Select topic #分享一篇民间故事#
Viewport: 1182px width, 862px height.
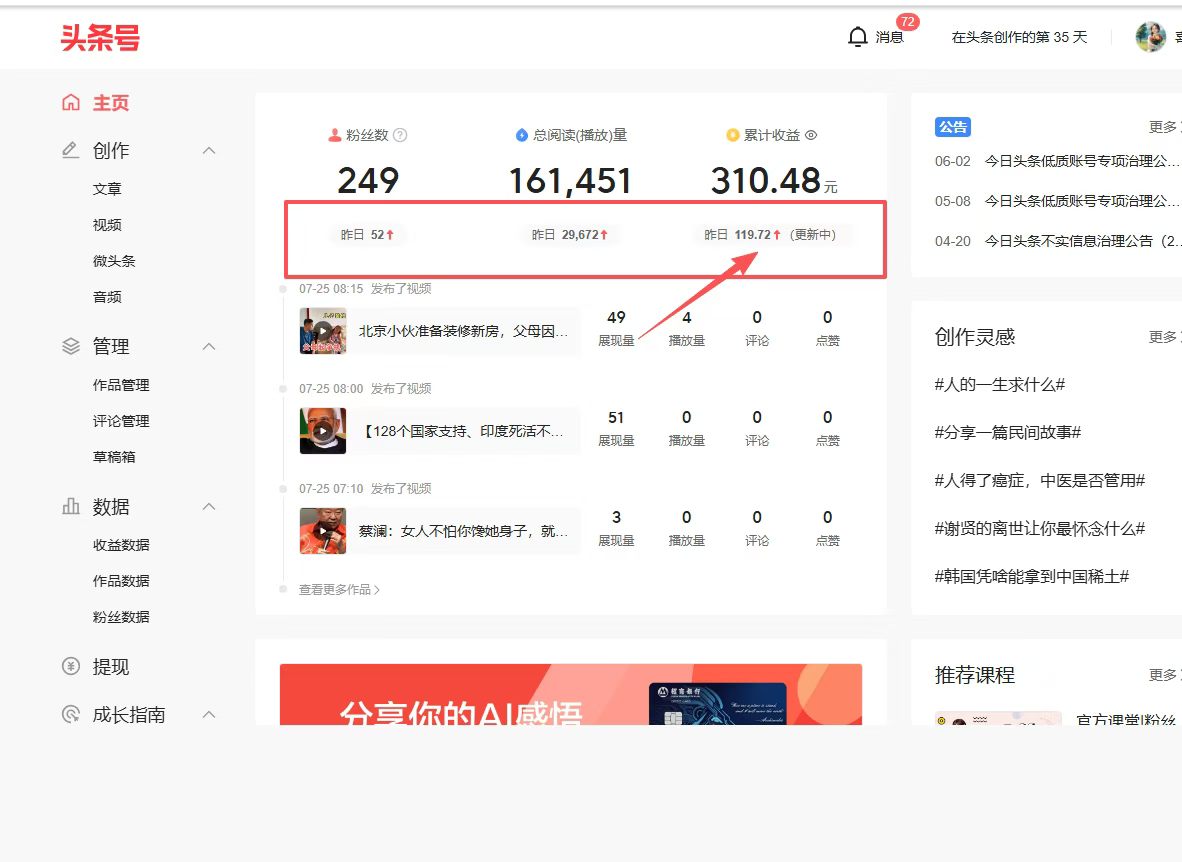pyautogui.click(x=1008, y=432)
